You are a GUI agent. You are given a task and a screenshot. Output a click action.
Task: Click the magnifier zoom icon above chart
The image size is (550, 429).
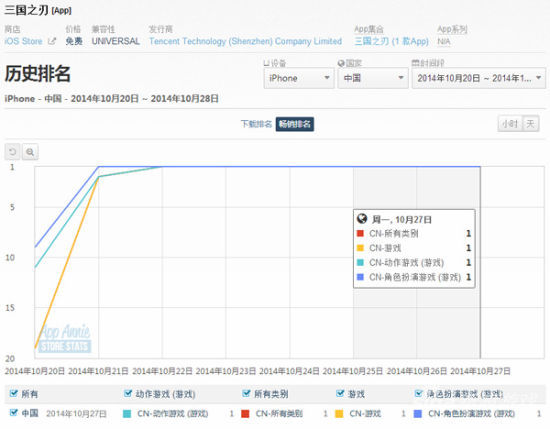coord(30,152)
